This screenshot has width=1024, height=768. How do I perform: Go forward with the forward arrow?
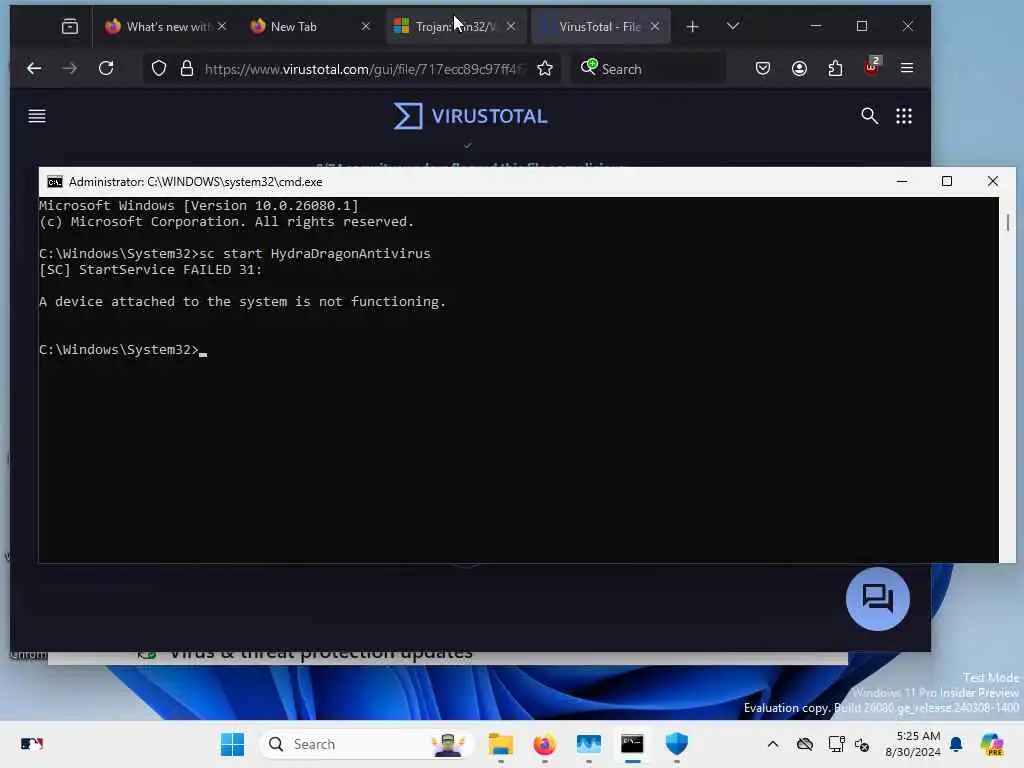click(69, 68)
